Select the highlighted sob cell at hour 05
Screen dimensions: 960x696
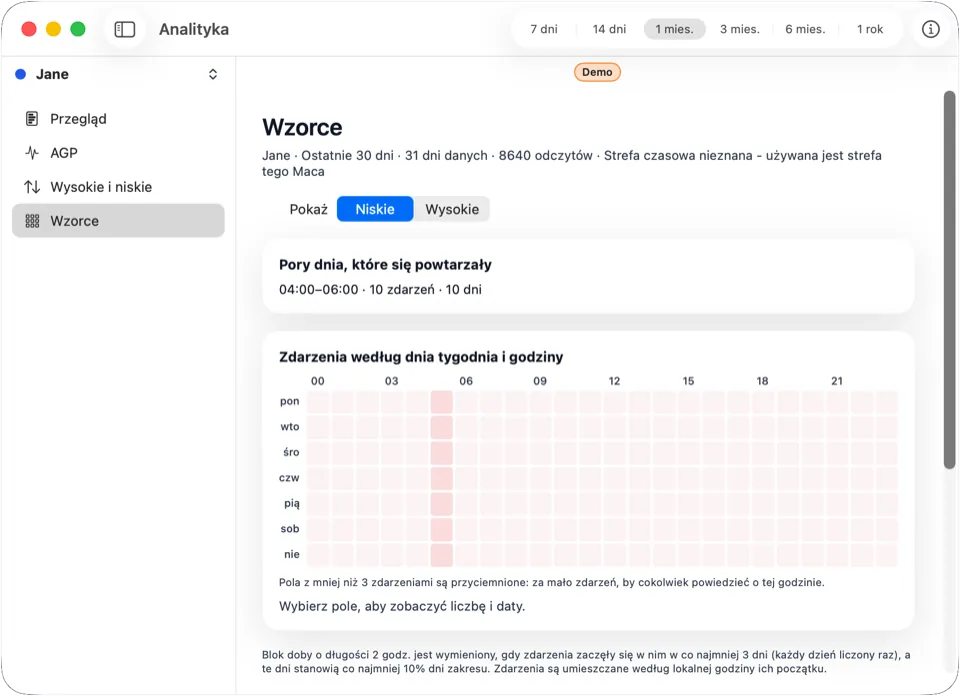[x=441, y=529]
